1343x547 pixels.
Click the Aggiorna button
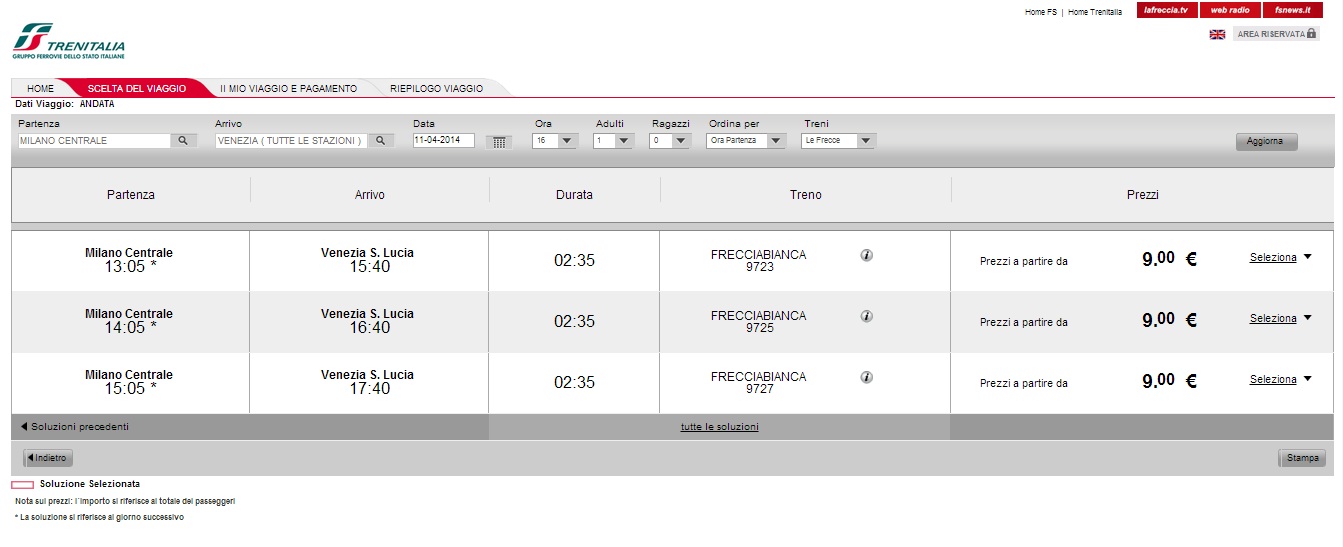tap(1266, 141)
